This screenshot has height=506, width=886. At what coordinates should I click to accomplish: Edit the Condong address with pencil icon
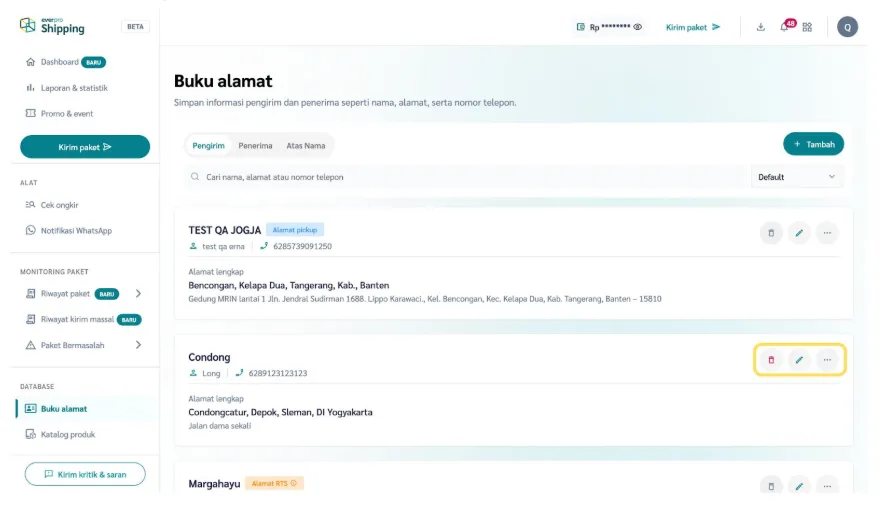(799, 360)
